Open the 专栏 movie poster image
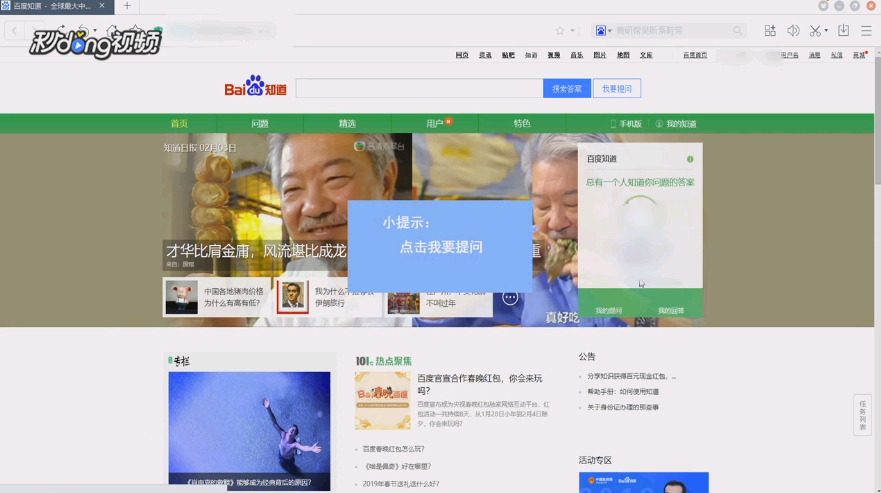 click(249, 431)
